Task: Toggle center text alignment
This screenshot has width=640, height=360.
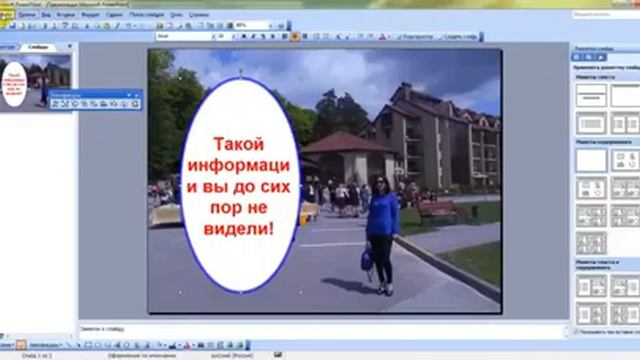Action: pyautogui.click(x=295, y=36)
